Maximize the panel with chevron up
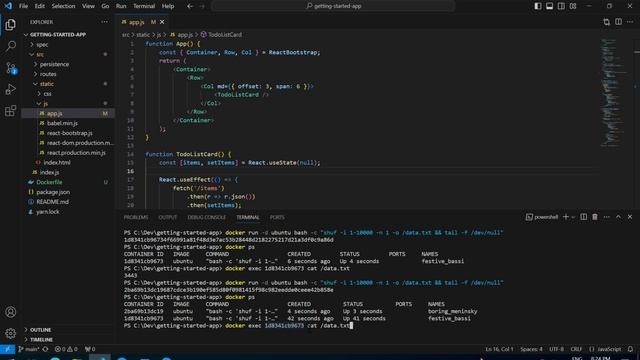This screenshot has height=360, width=640. point(618,217)
